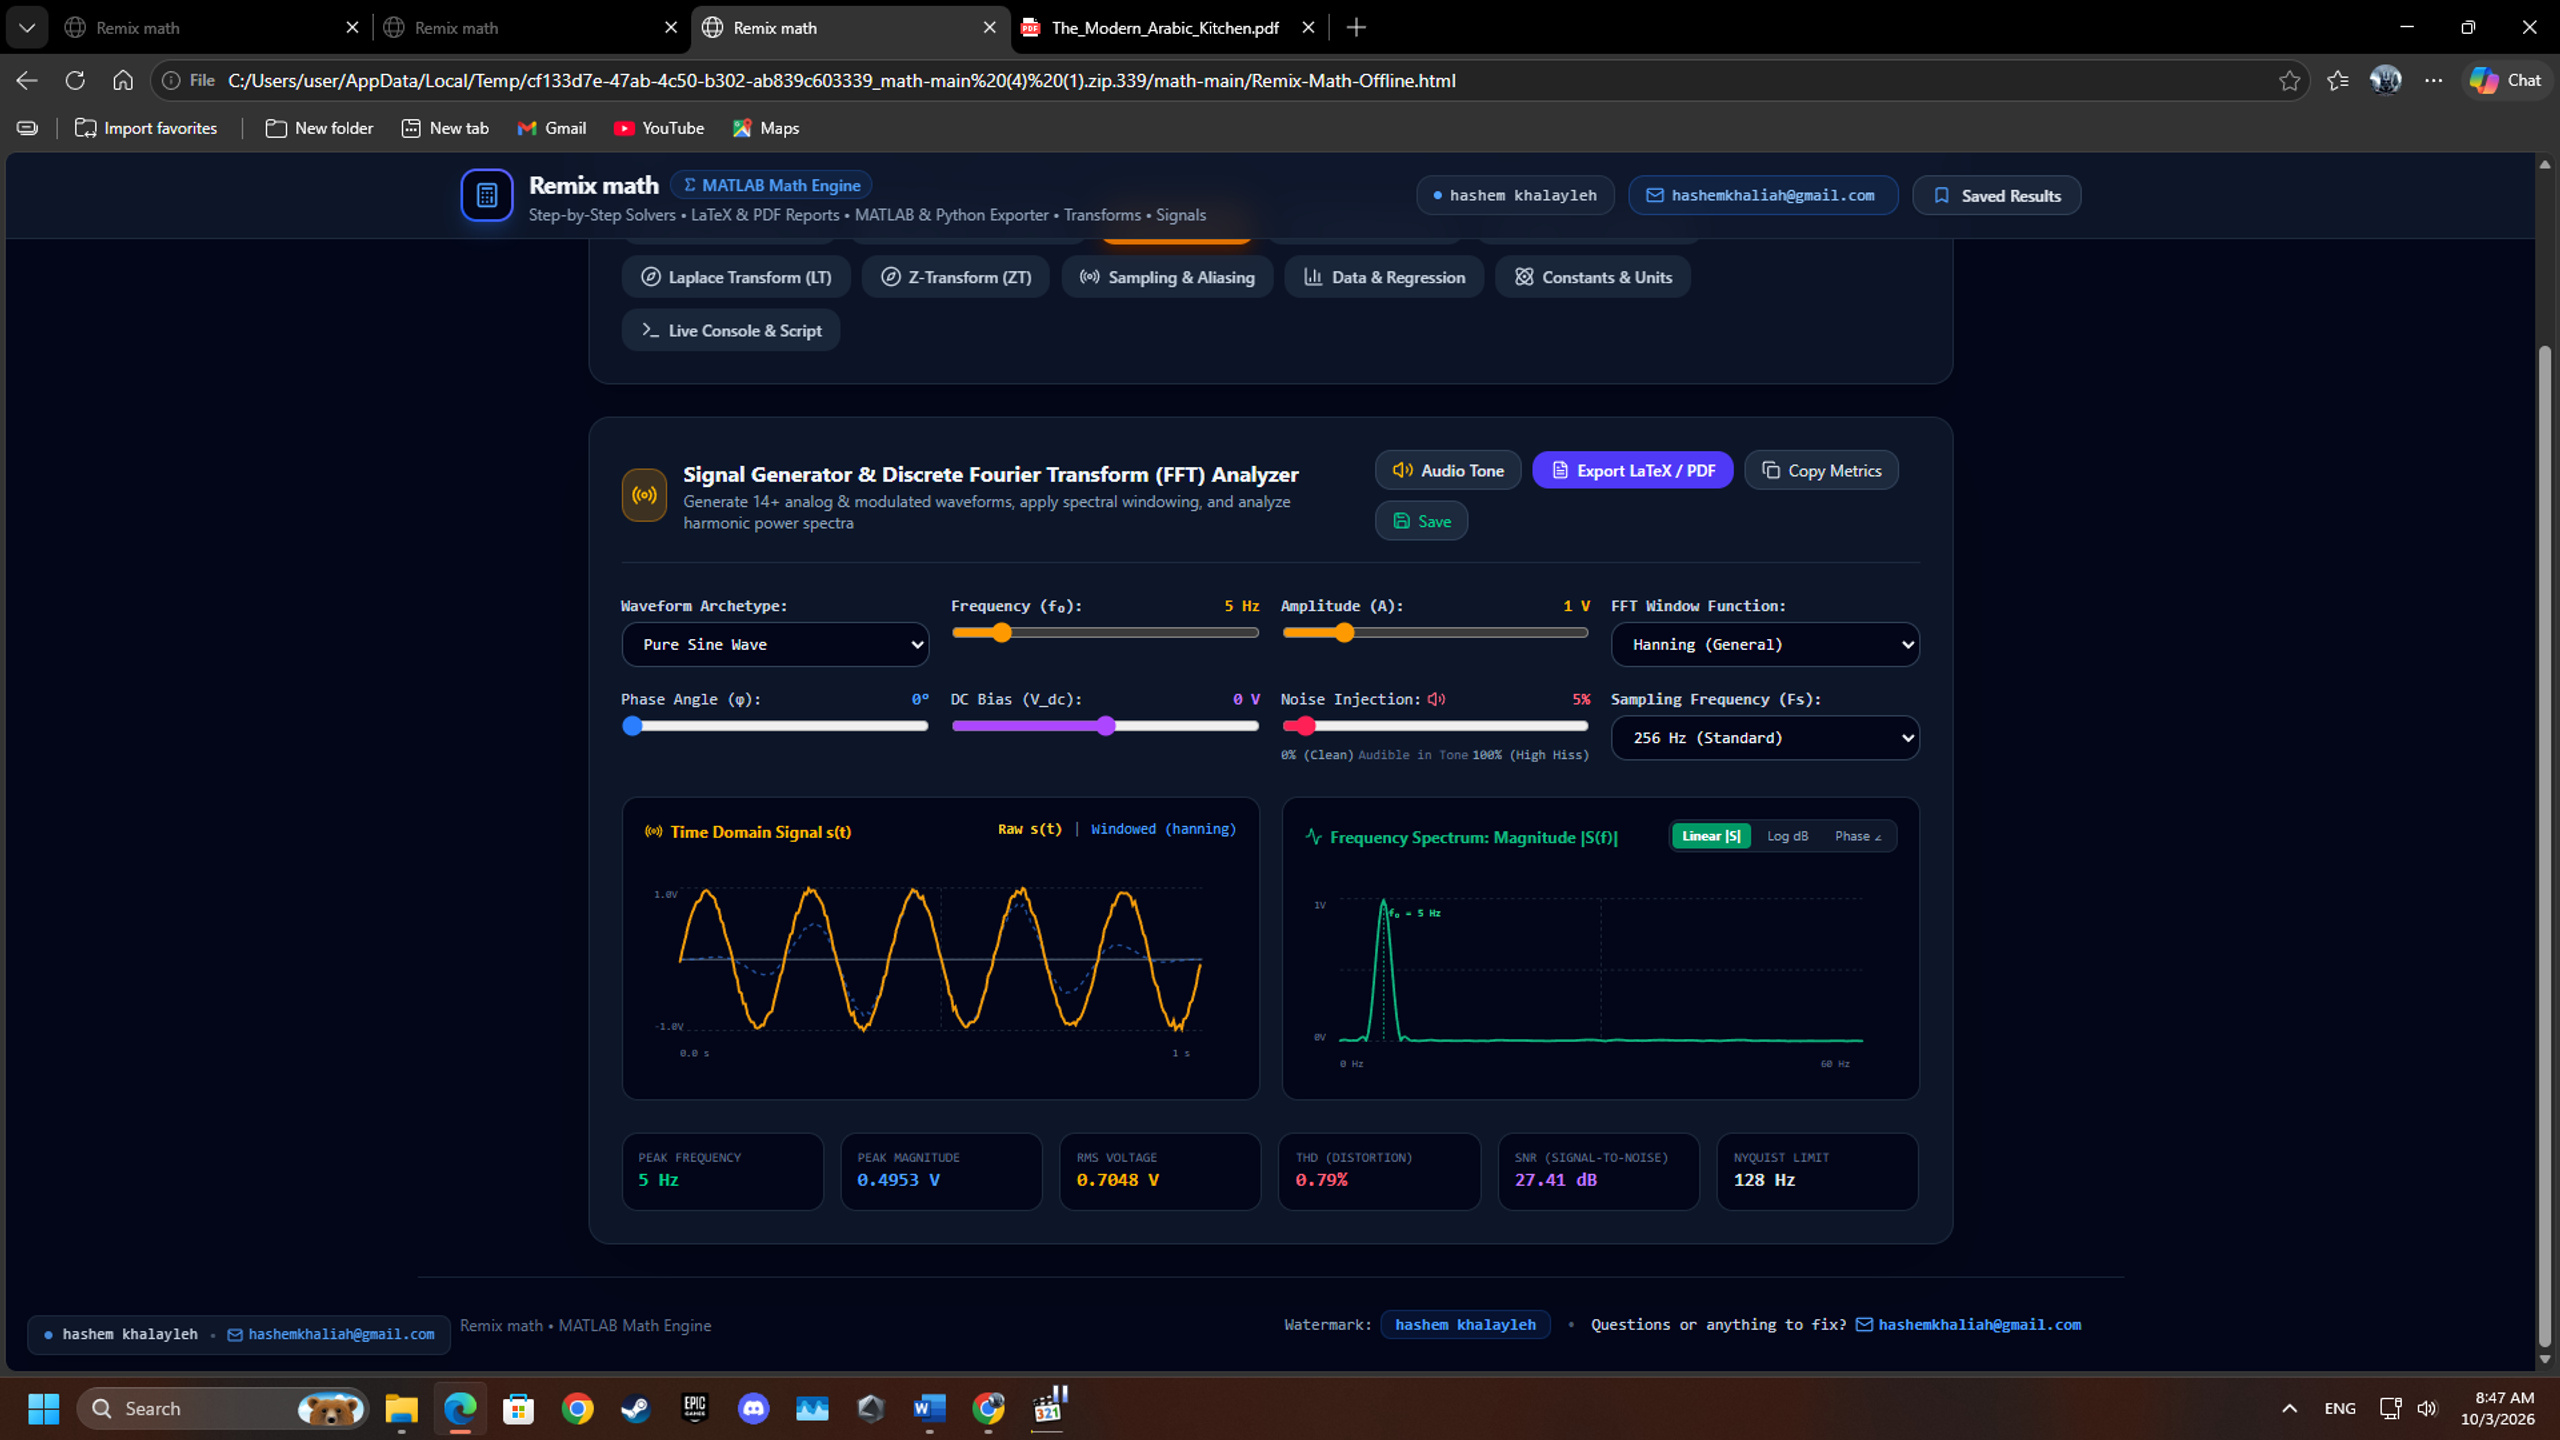Click Copy Metrics button
Image resolution: width=2560 pixels, height=1440 pixels.
[x=1821, y=470]
